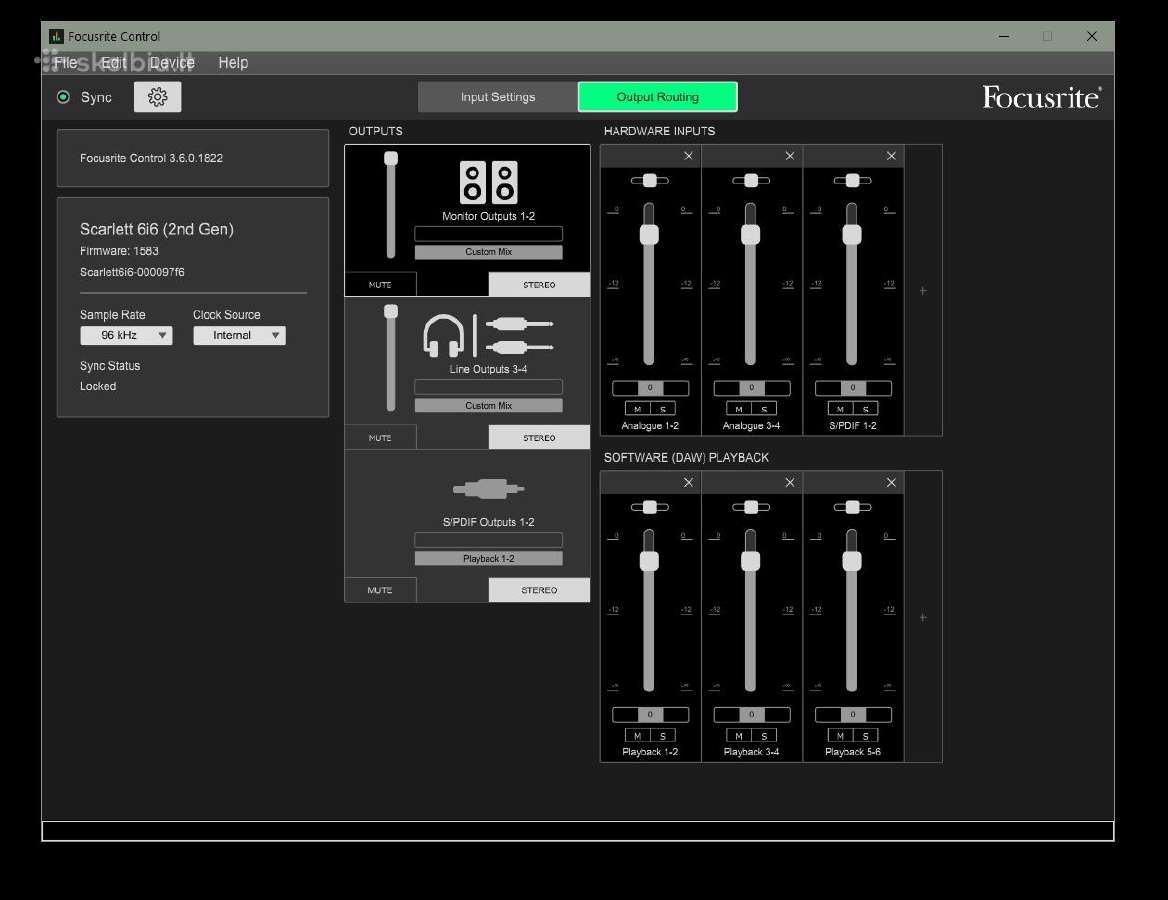This screenshot has height=900, width=1168.
Task: Open the File menu
Action: (66, 63)
